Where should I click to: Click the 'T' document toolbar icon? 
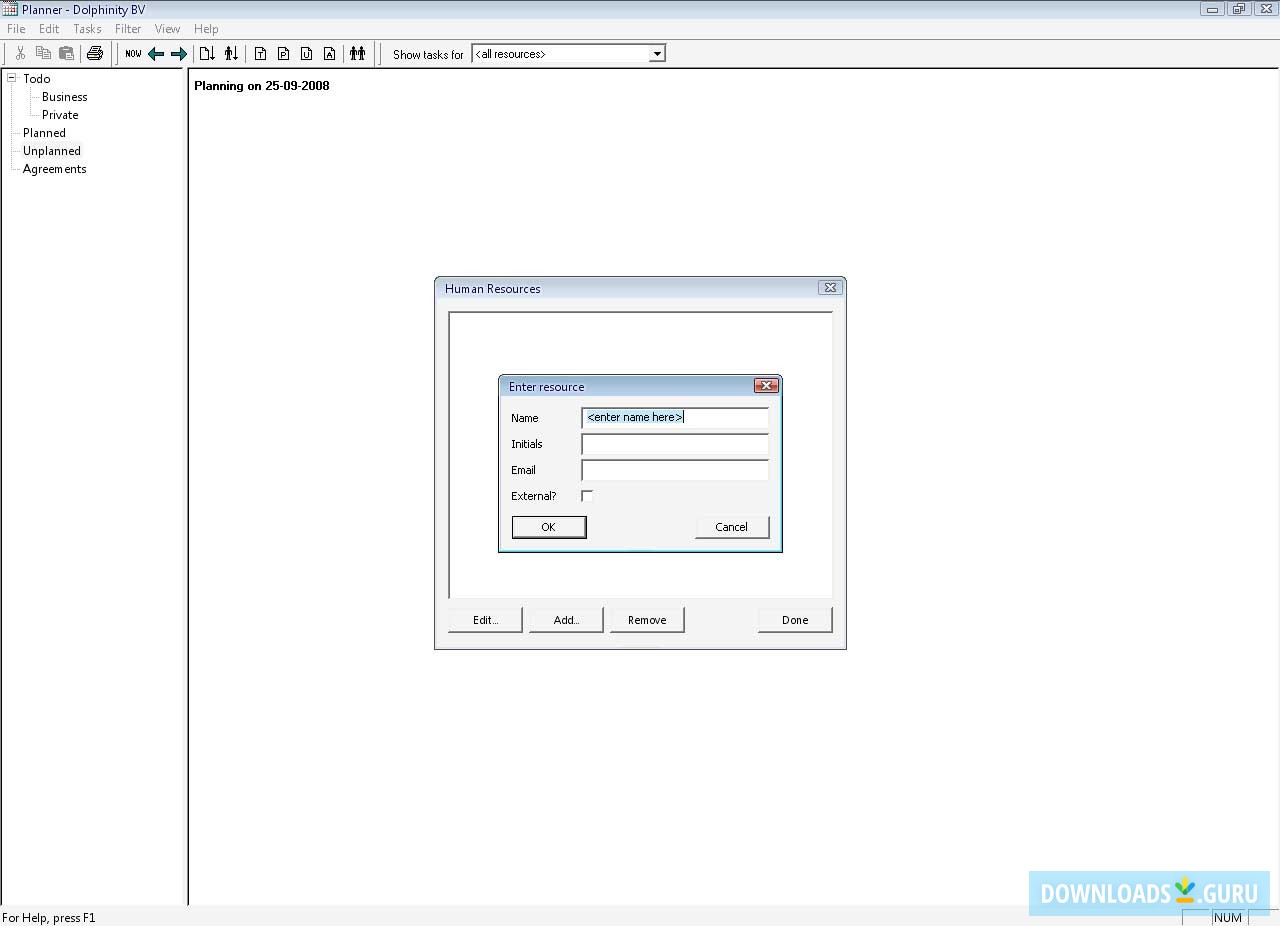[x=260, y=54]
